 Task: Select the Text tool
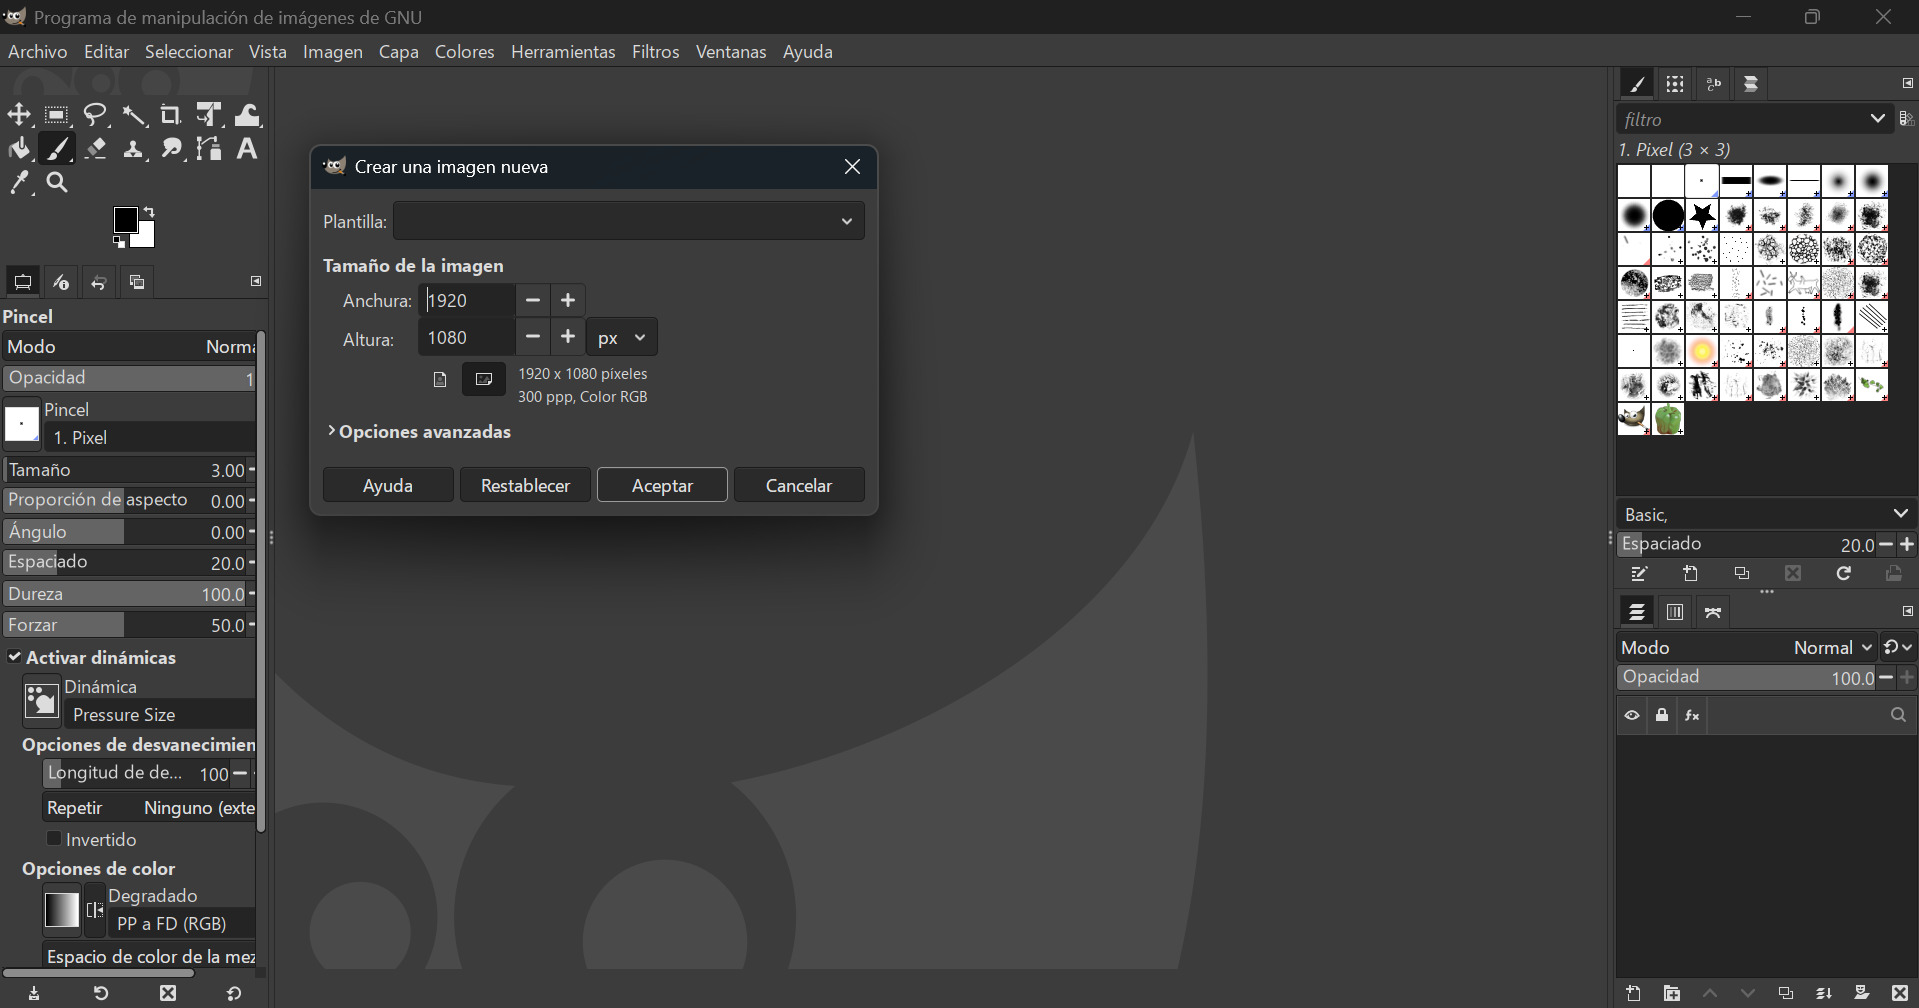point(246,148)
